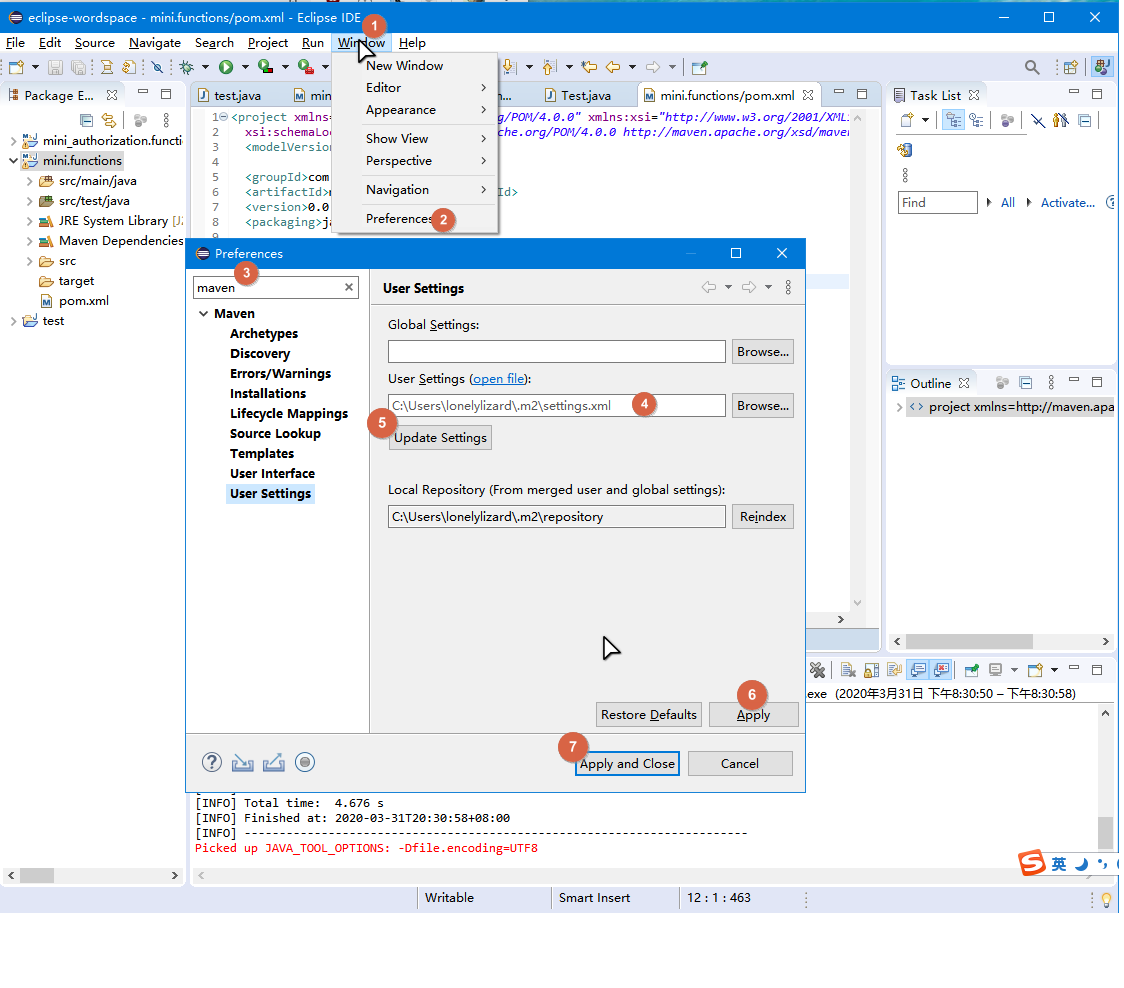Toggle Word Wrap in console toolbar
The image size is (1124, 988).
tap(895, 670)
